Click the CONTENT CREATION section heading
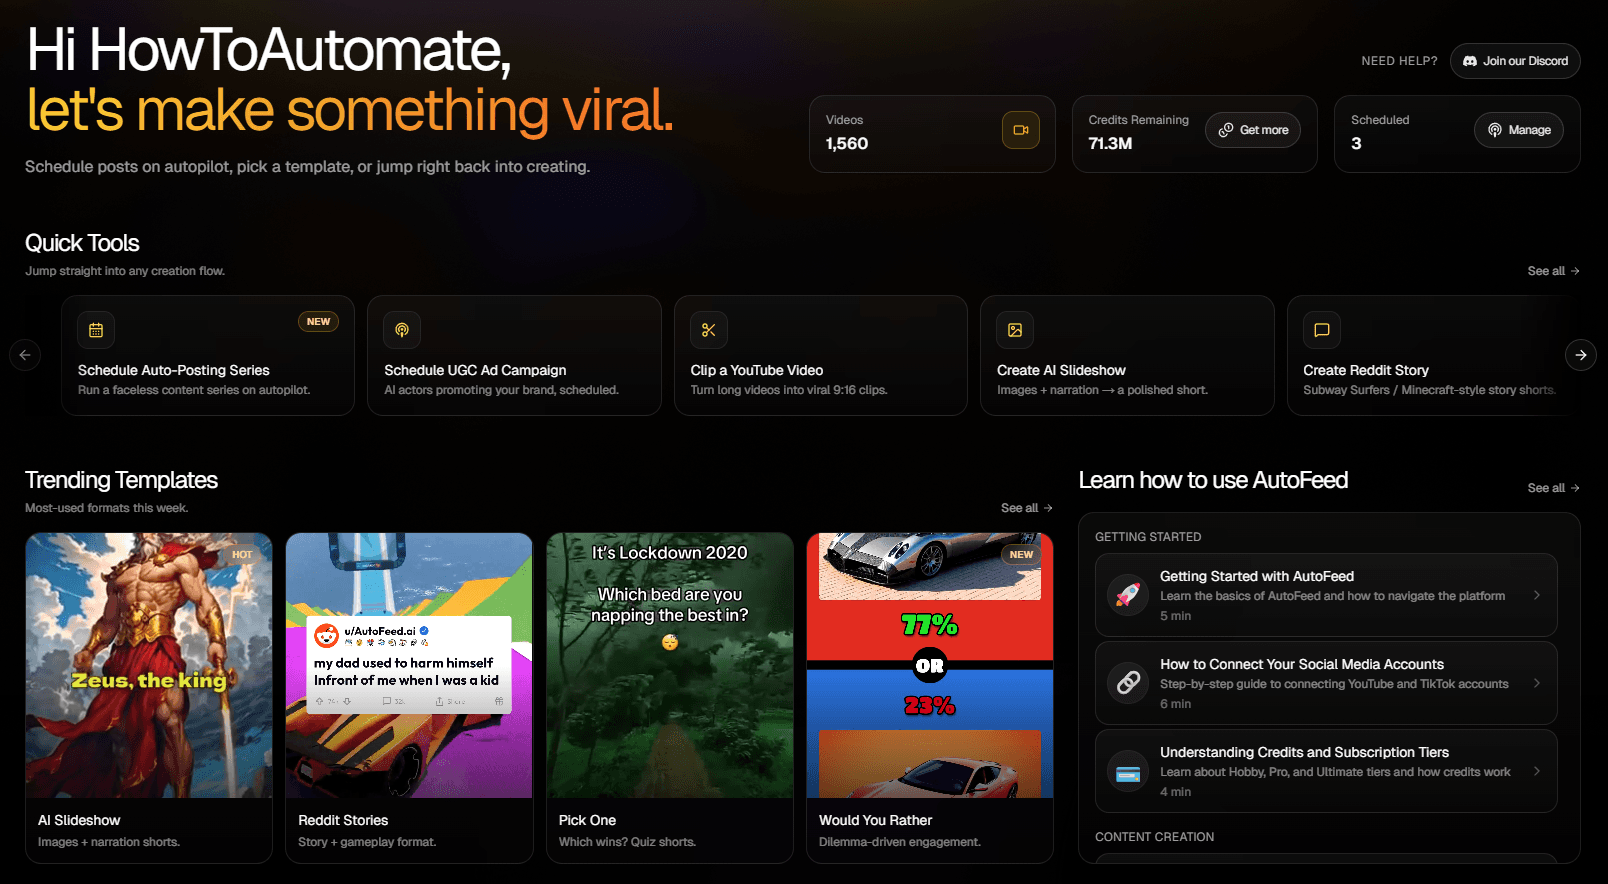1608x884 pixels. [1154, 837]
